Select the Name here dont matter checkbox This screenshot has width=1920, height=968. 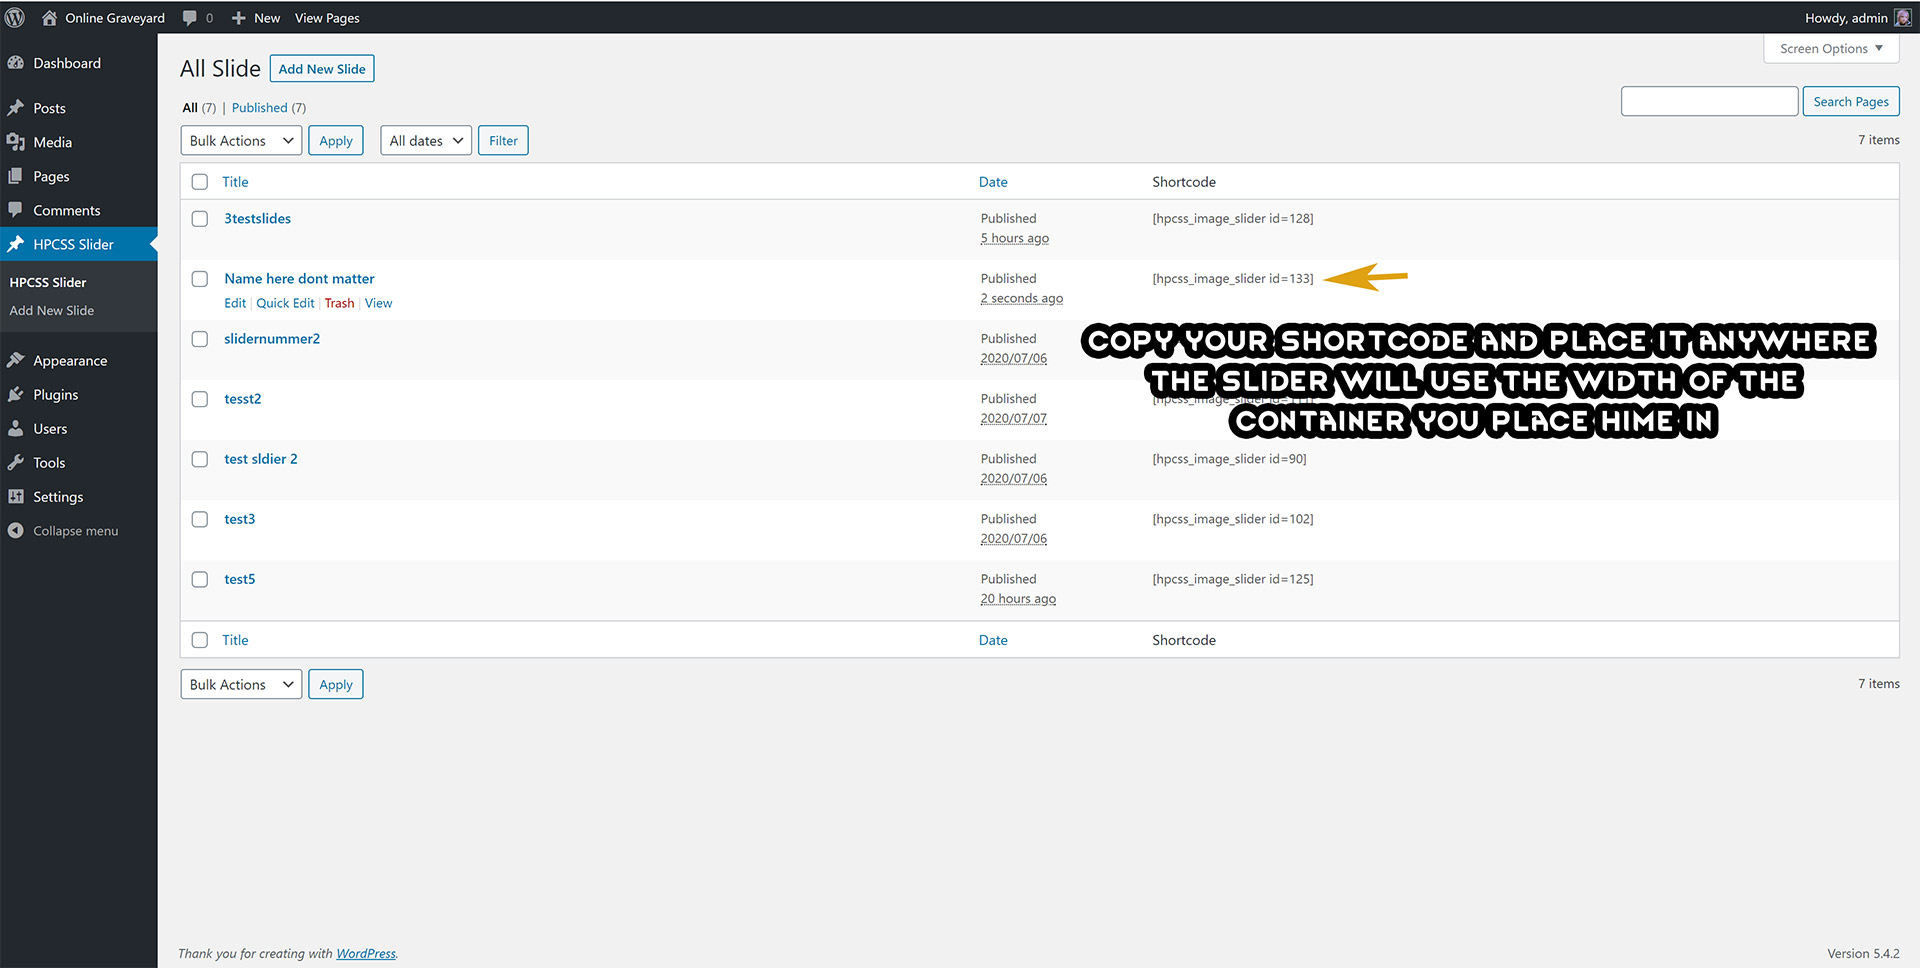pos(200,279)
